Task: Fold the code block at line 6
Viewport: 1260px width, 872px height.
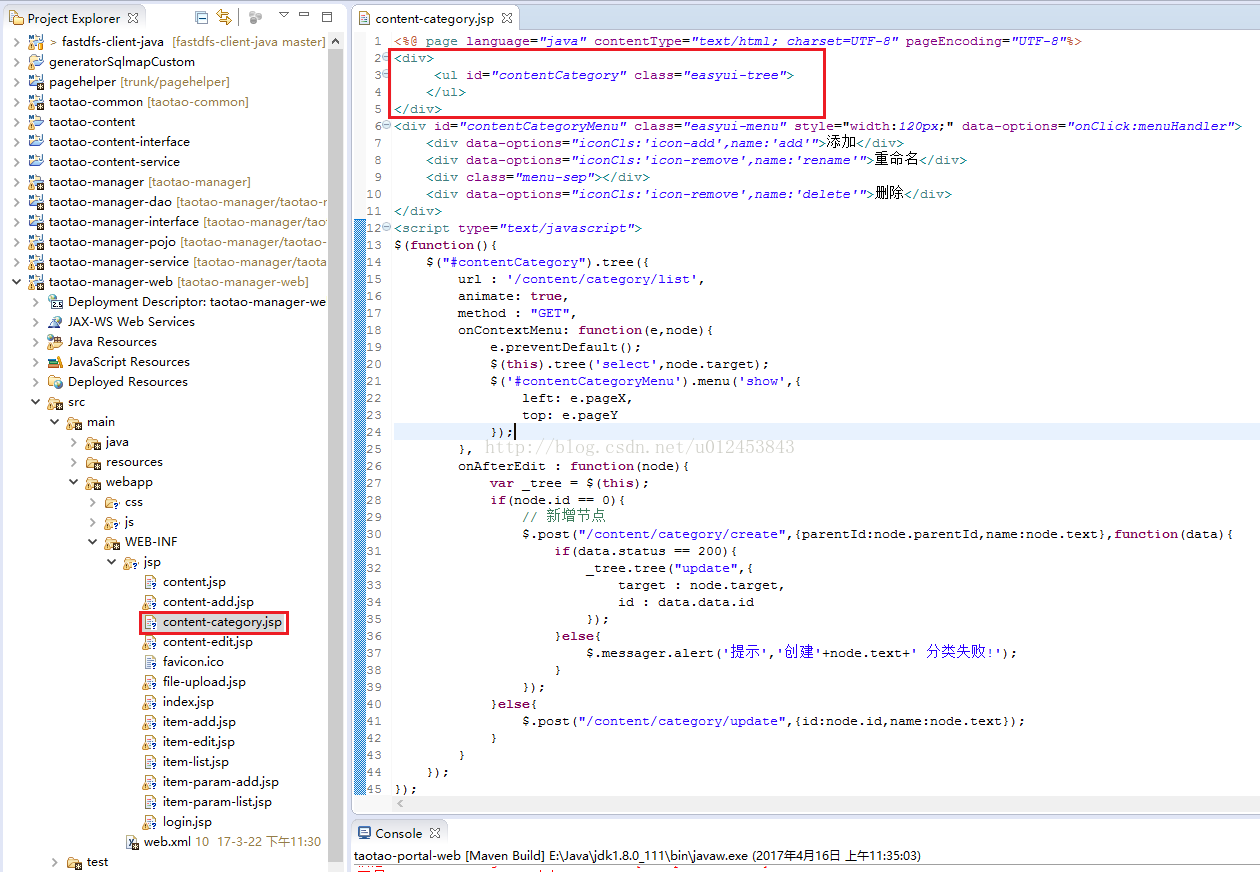Action: click(387, 126)
